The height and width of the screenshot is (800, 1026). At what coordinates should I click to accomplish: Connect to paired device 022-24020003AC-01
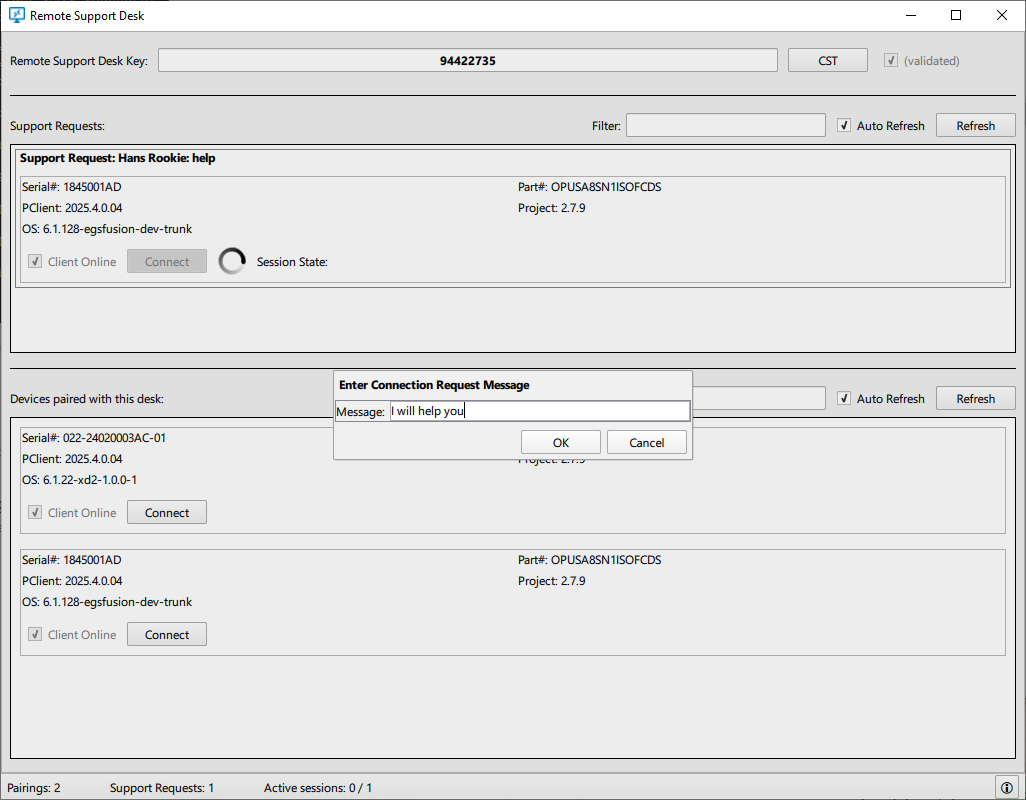166,513
